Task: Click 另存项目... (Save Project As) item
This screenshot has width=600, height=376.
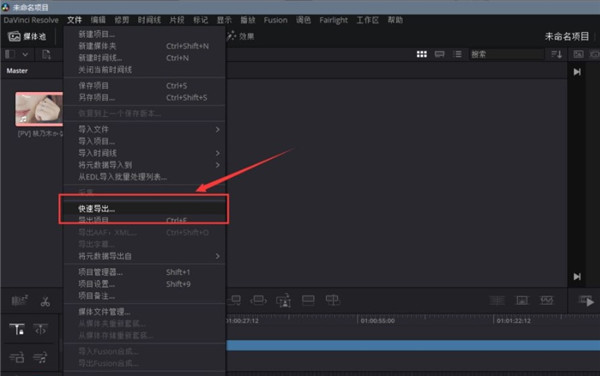Action: tap(145, 98)
